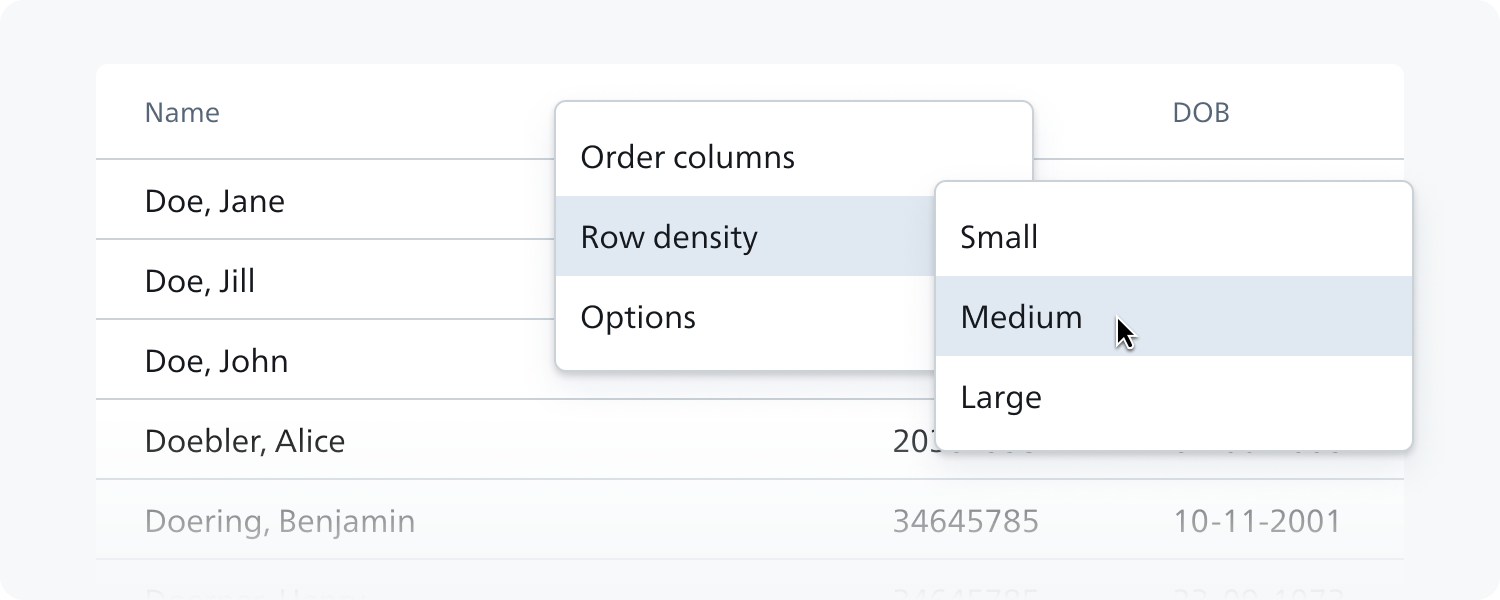The image size is (1500, 600).
Task: Select the Doe, Jill row
Action: tap(325, 280)
